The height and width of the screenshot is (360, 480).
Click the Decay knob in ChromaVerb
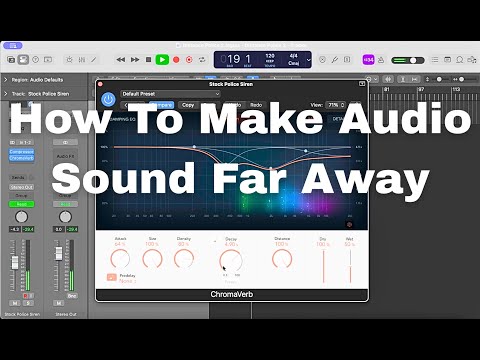(231, 261)
